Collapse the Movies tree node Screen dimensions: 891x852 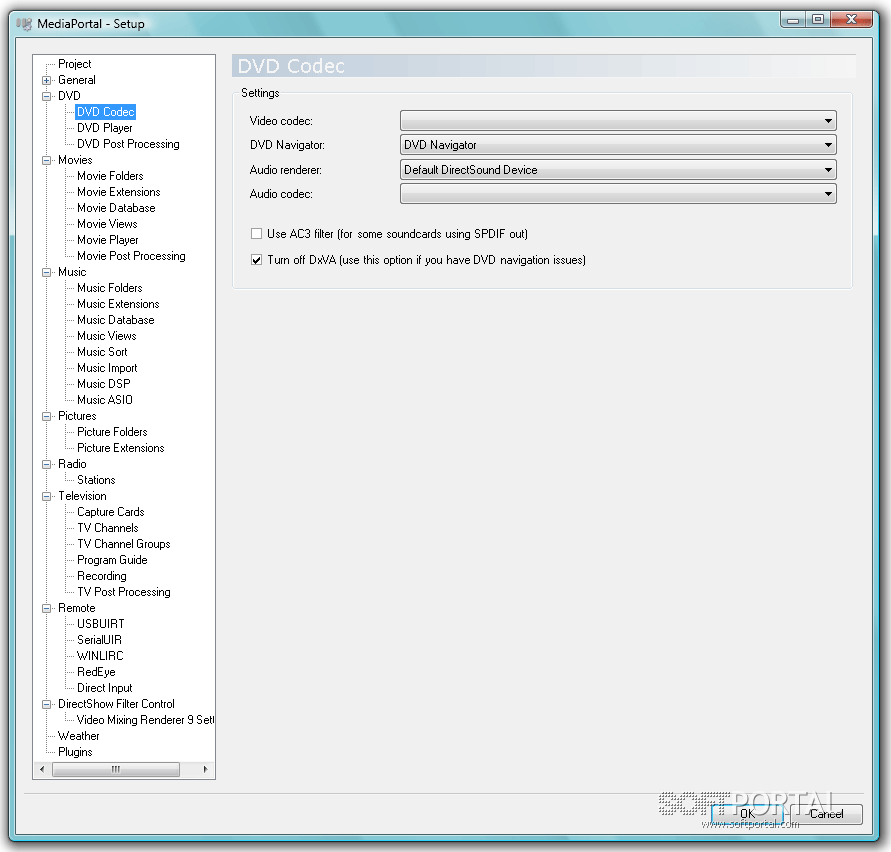(x=47, y=160)
